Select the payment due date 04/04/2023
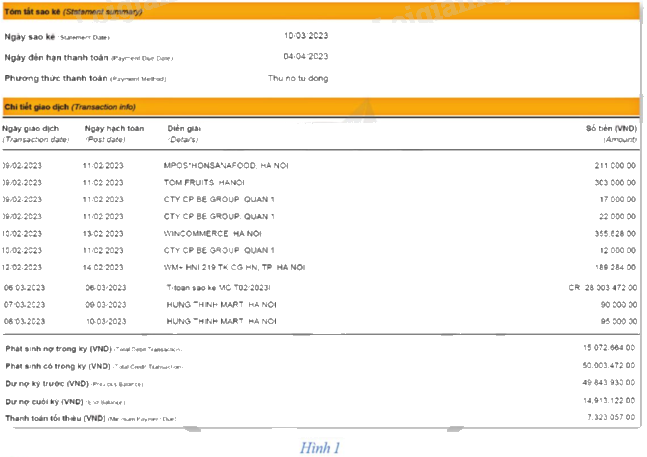This screenshot has height=457, width=647. tap(306, 56)
